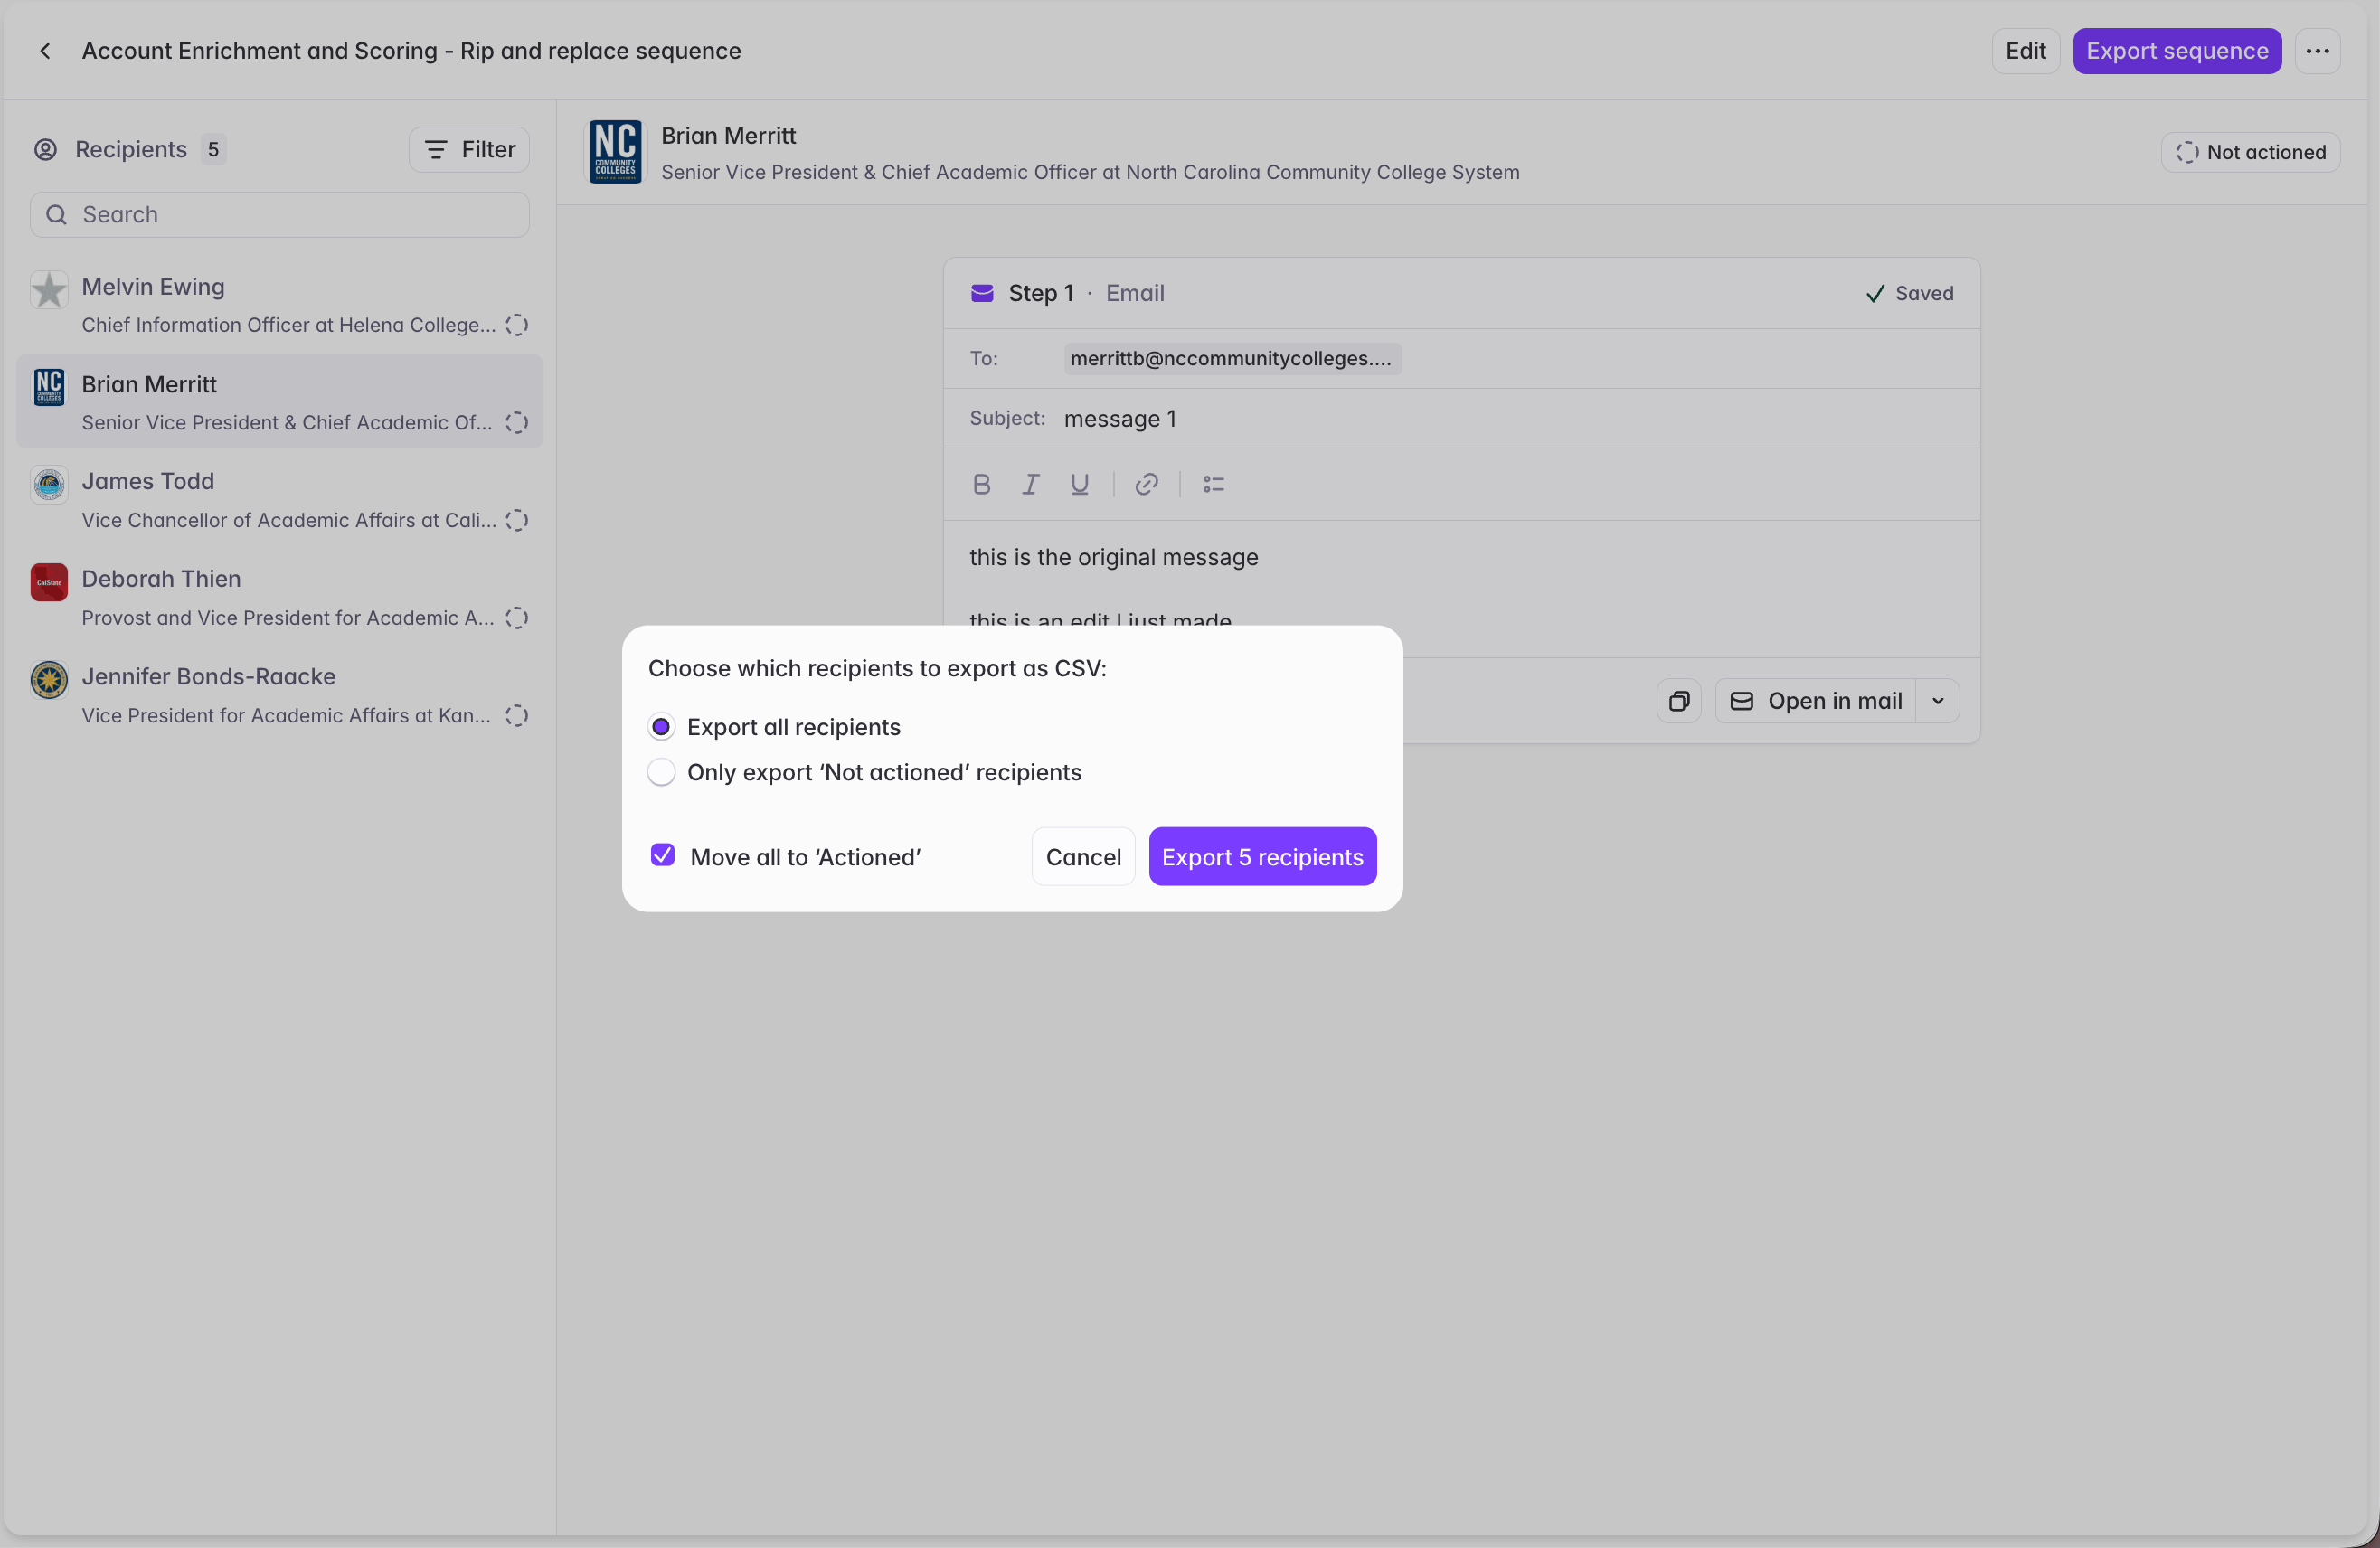Click the Subject field 'message 1'

click(1120, 419)
